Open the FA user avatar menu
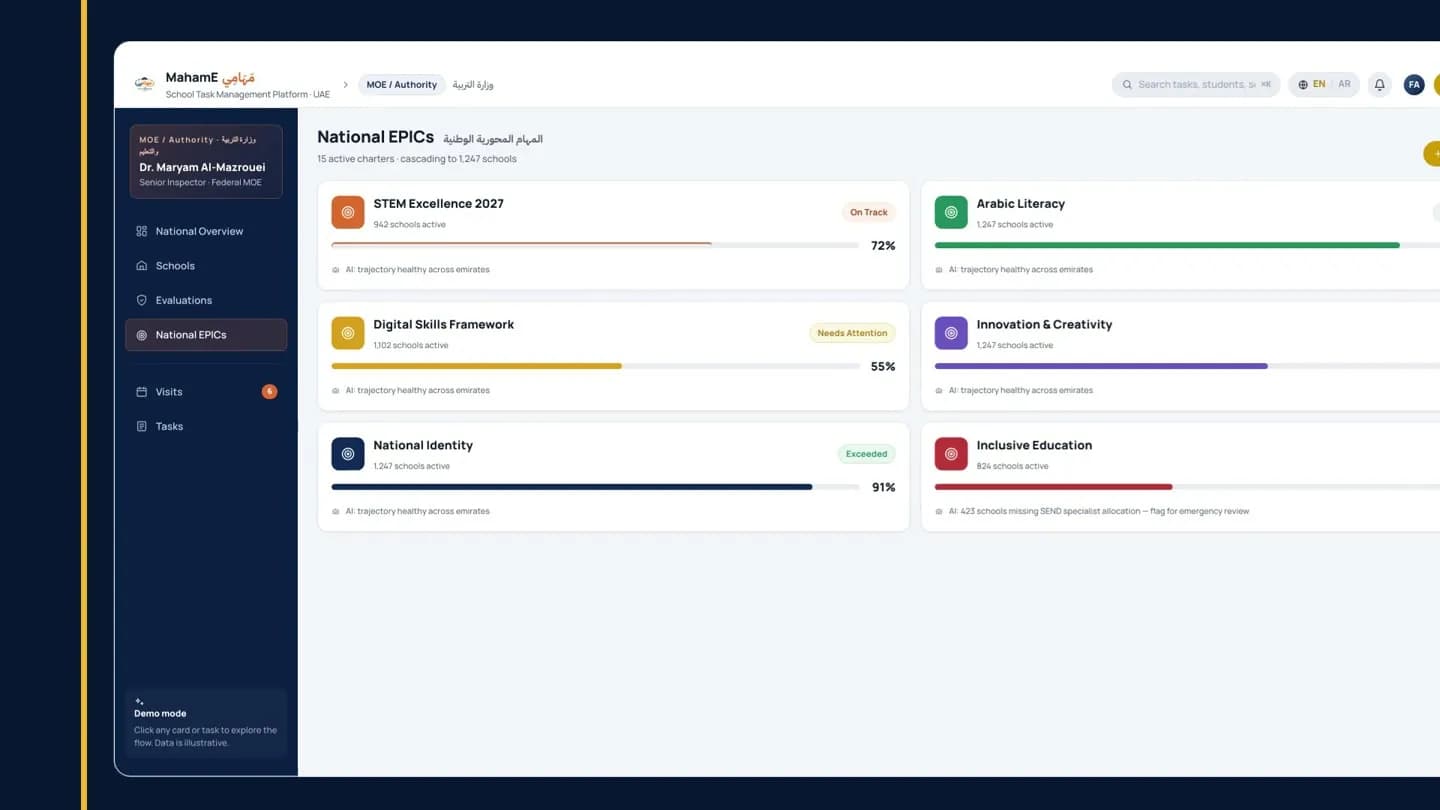This screenshot has height=810, width=1440. [x=1414, y=85]
